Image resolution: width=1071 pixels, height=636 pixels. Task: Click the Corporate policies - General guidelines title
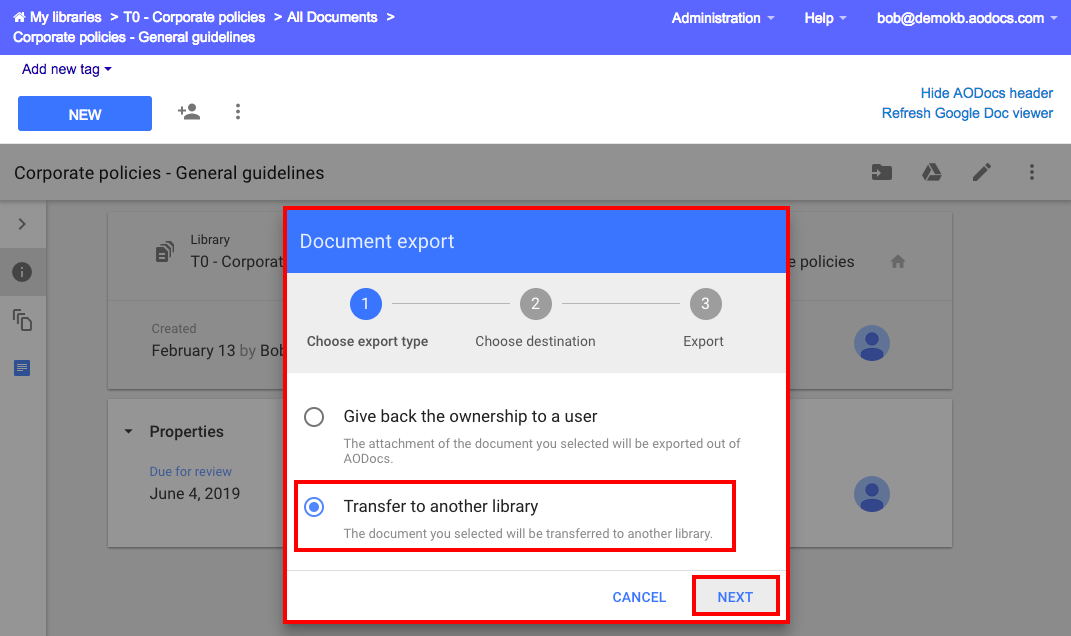[x=169, y=173]
